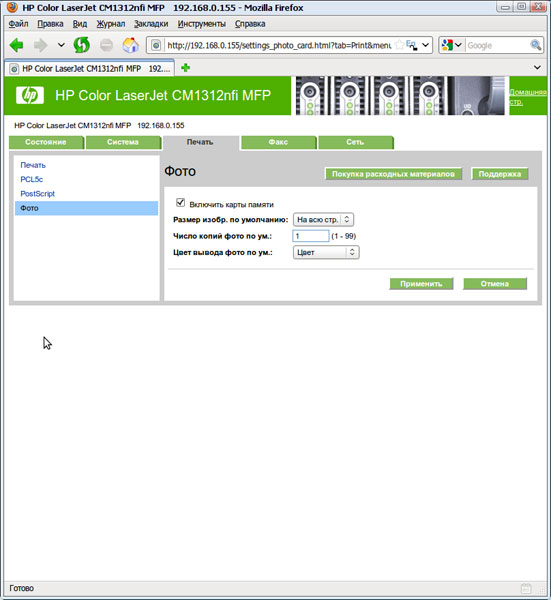
Task: Click the search magnifier icon
Action: tap(536, 45)
